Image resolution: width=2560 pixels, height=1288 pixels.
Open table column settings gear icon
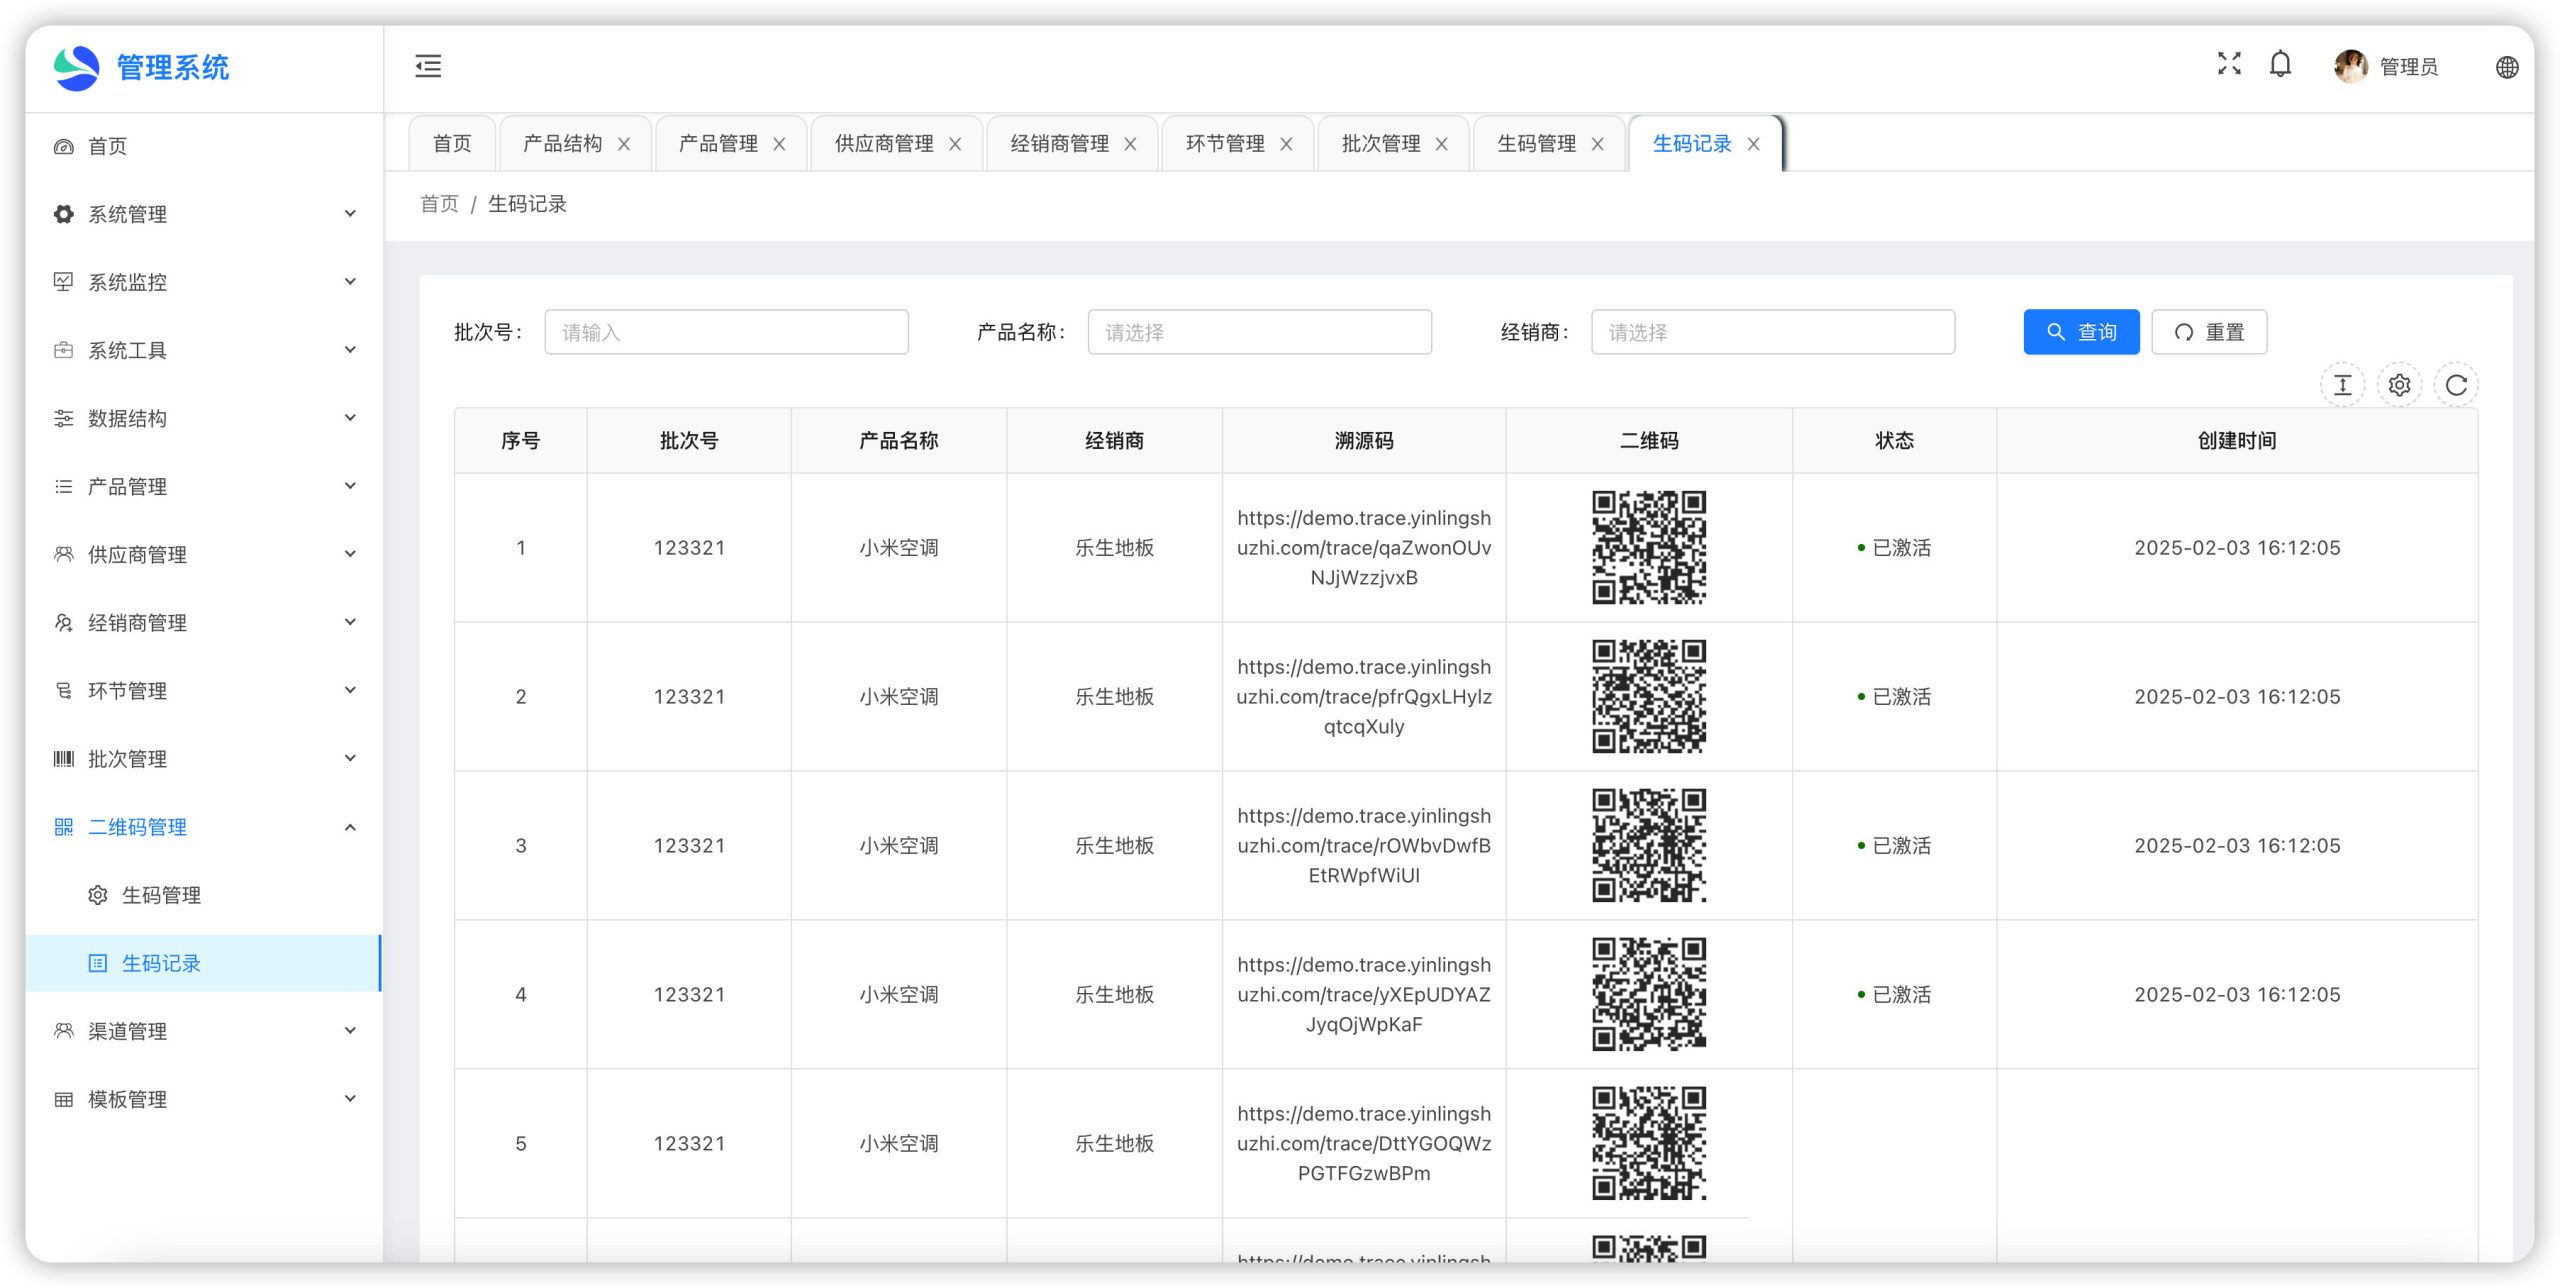pos(2399,385)
